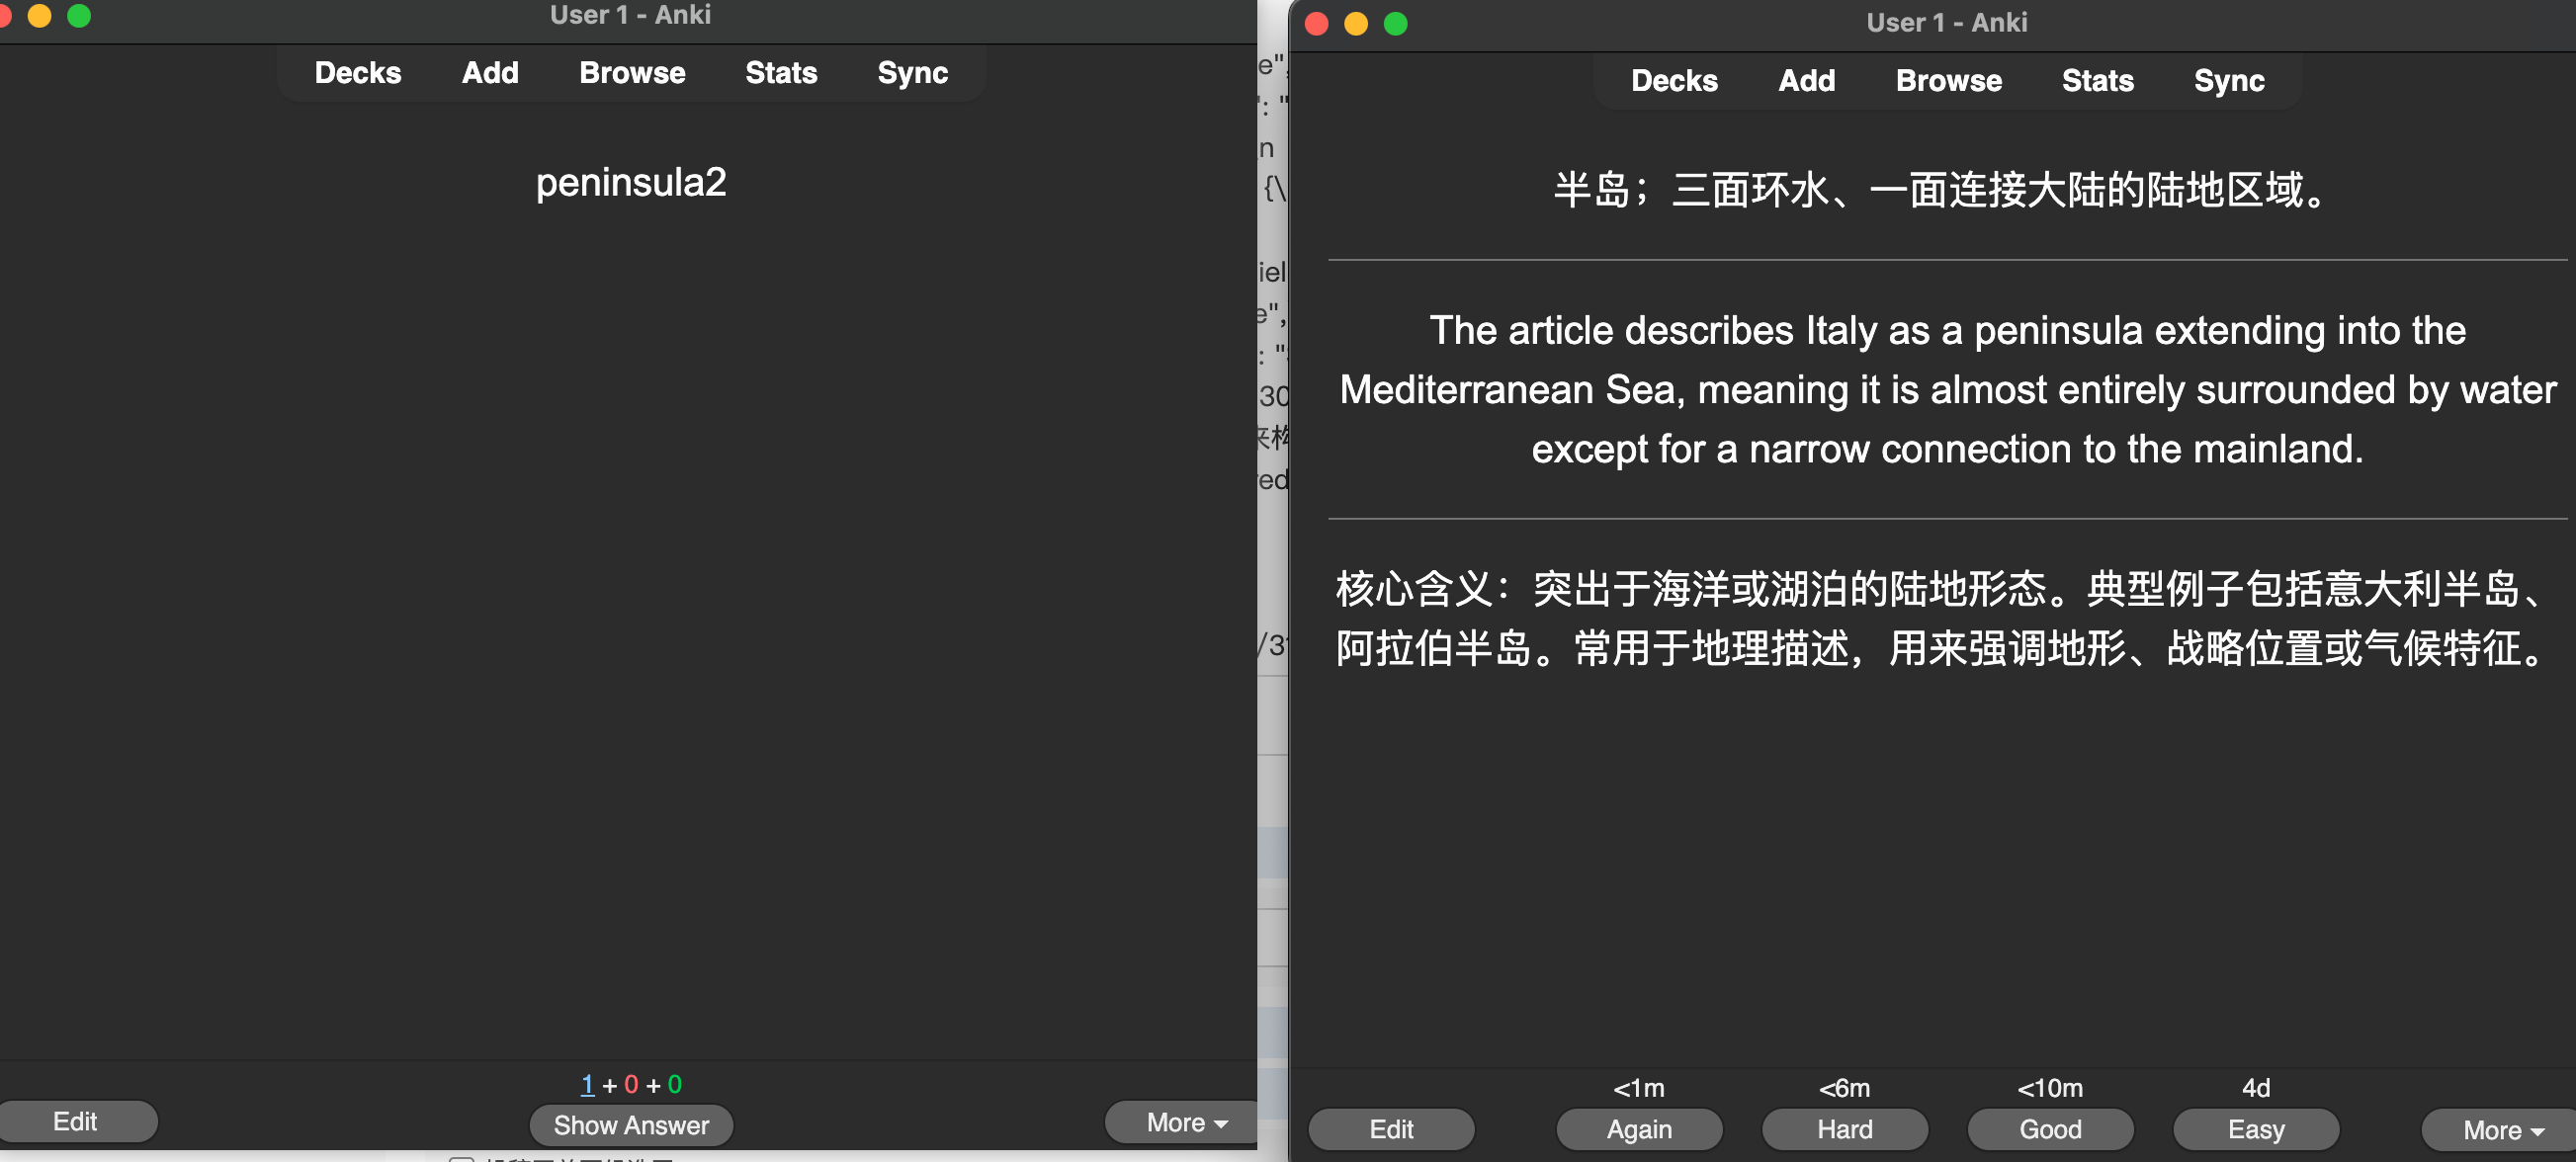
Task: Click the new cards count number
Action: point(587,1085)
